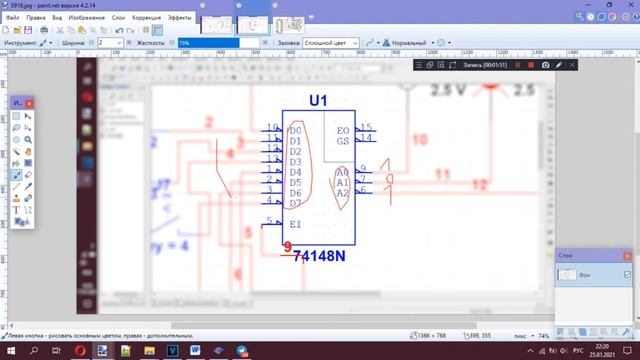This screenshot has width=640, height=360.
Task: Click the Undo arrow icon
Action: tap(119, 30)
